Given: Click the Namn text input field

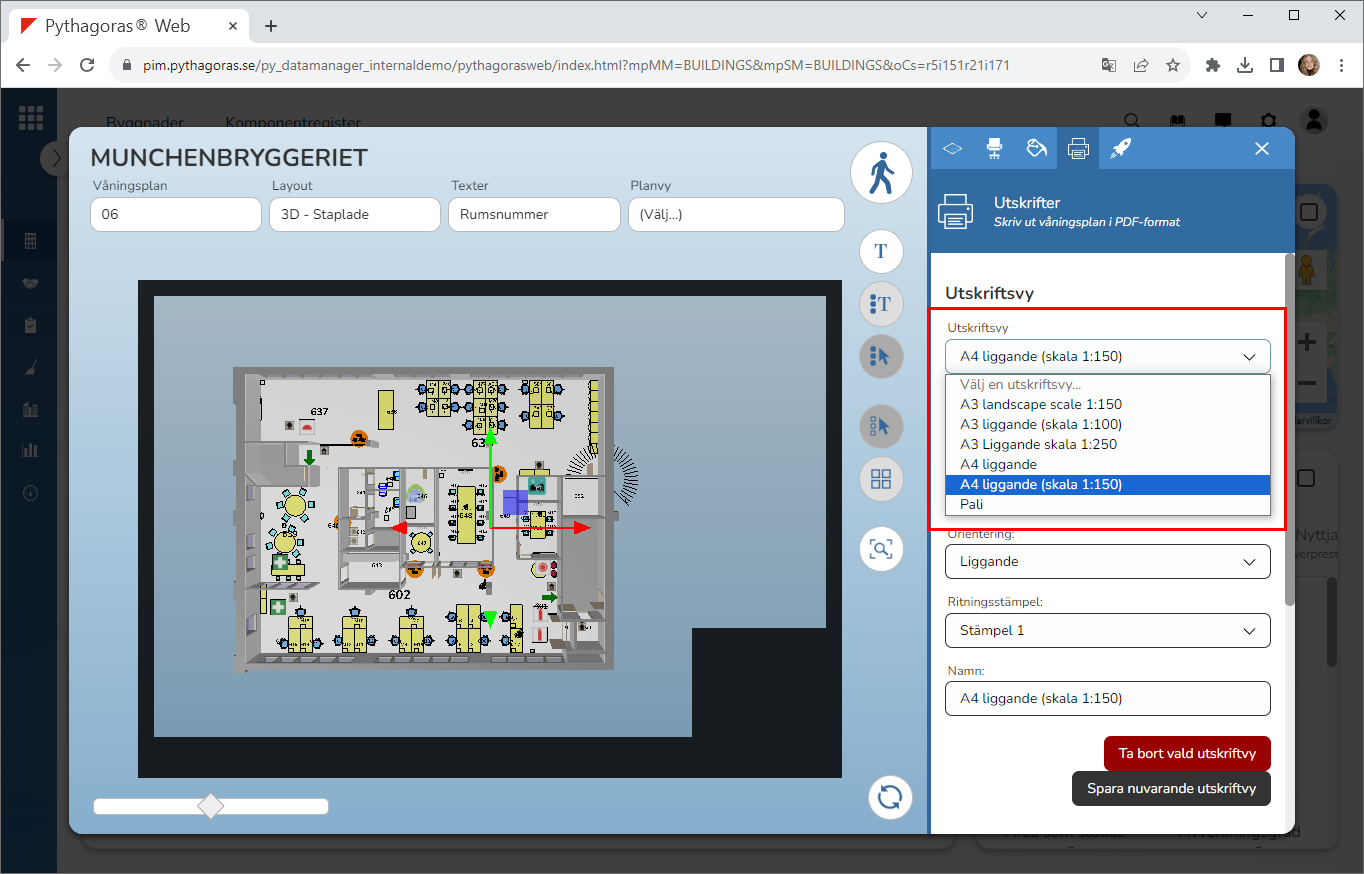Looking at the screenshot, I should [1107, 698].
